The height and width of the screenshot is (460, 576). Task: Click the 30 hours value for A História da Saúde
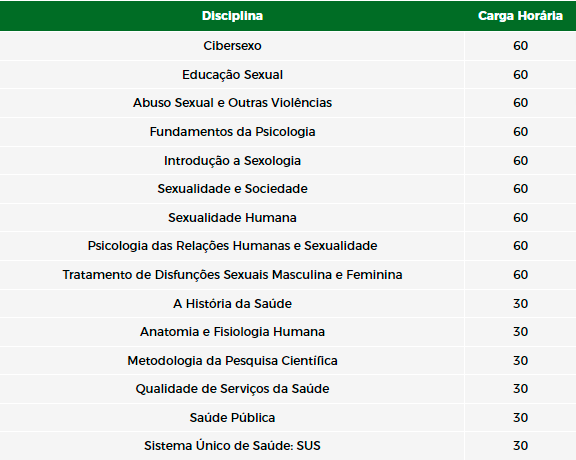point(520,303)
